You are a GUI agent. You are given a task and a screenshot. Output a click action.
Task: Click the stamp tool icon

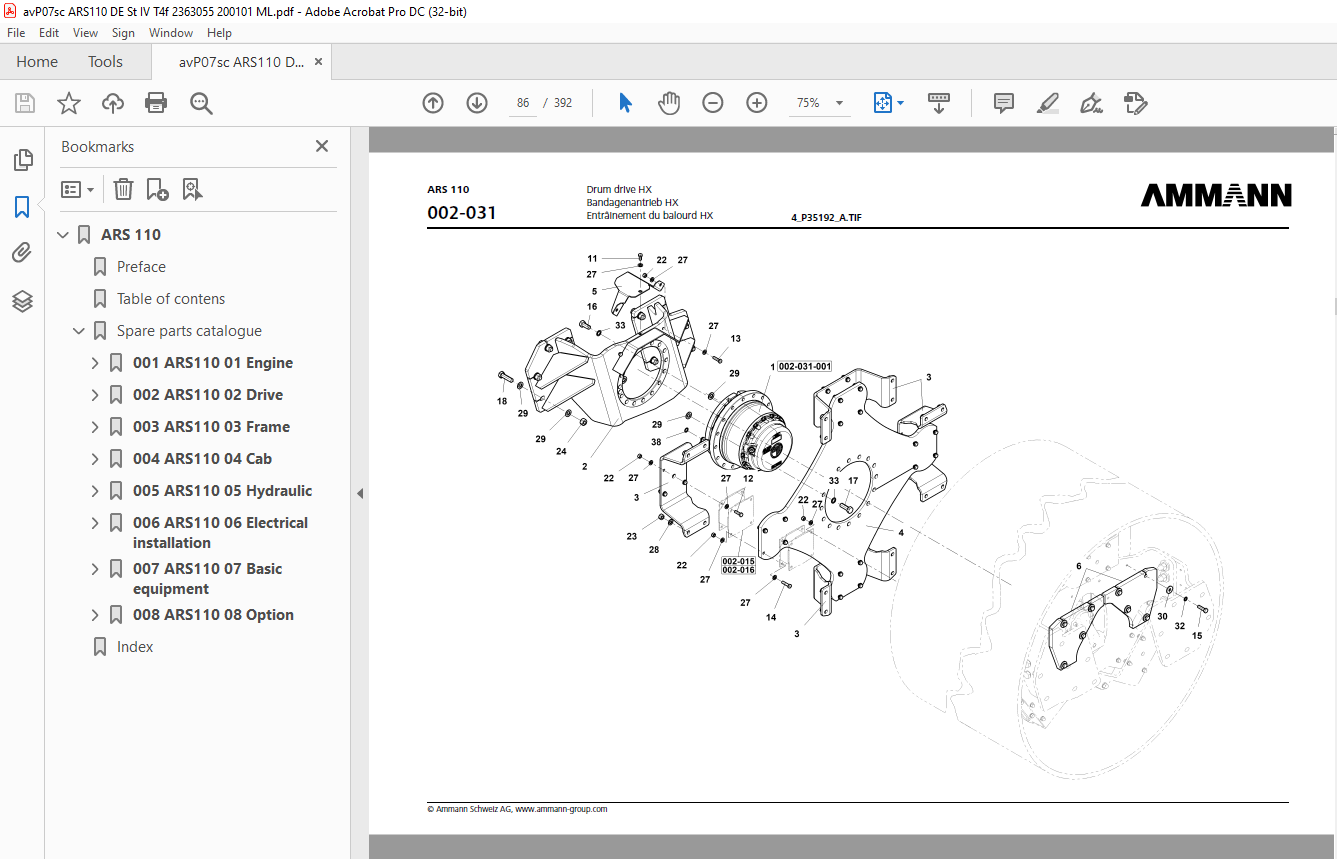click(1135, 103)
